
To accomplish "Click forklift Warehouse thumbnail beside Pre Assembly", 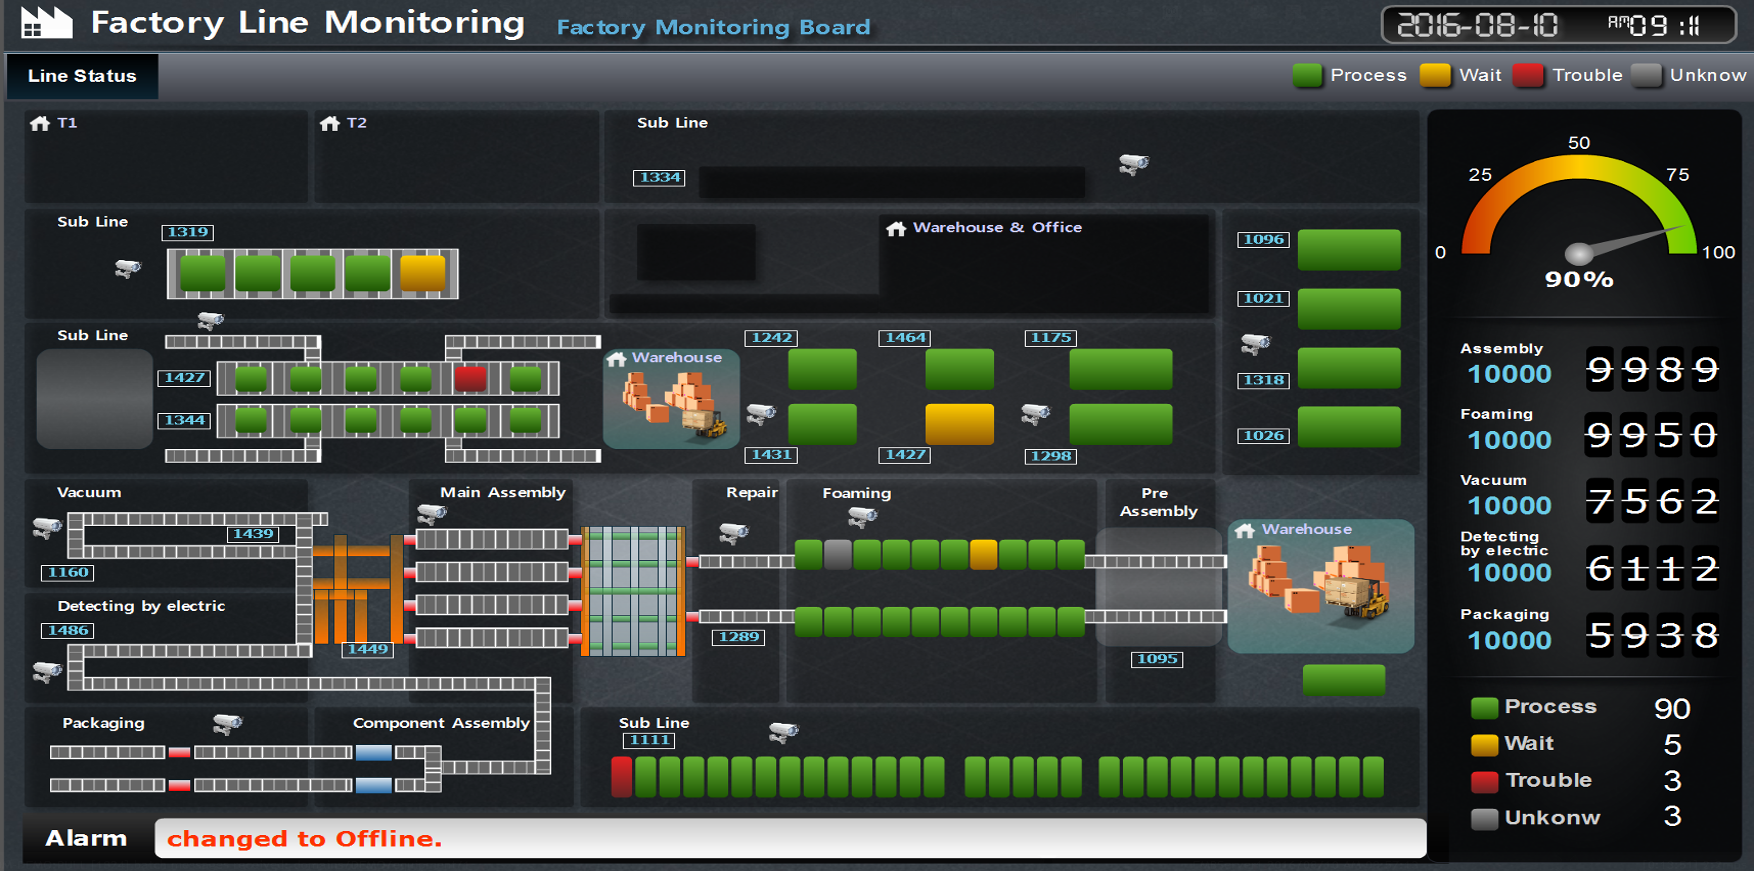I will coord(1321,586).
